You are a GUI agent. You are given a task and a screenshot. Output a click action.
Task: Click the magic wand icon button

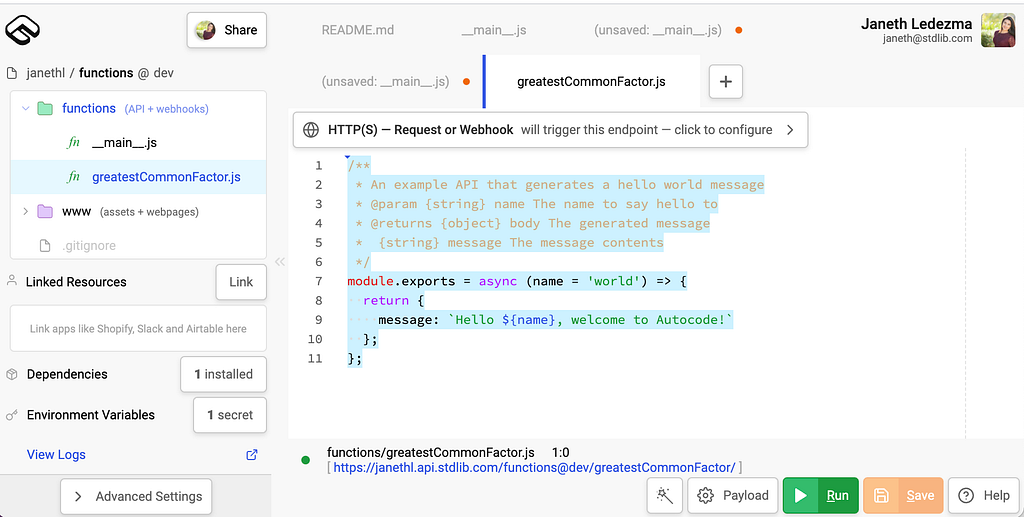665,495
